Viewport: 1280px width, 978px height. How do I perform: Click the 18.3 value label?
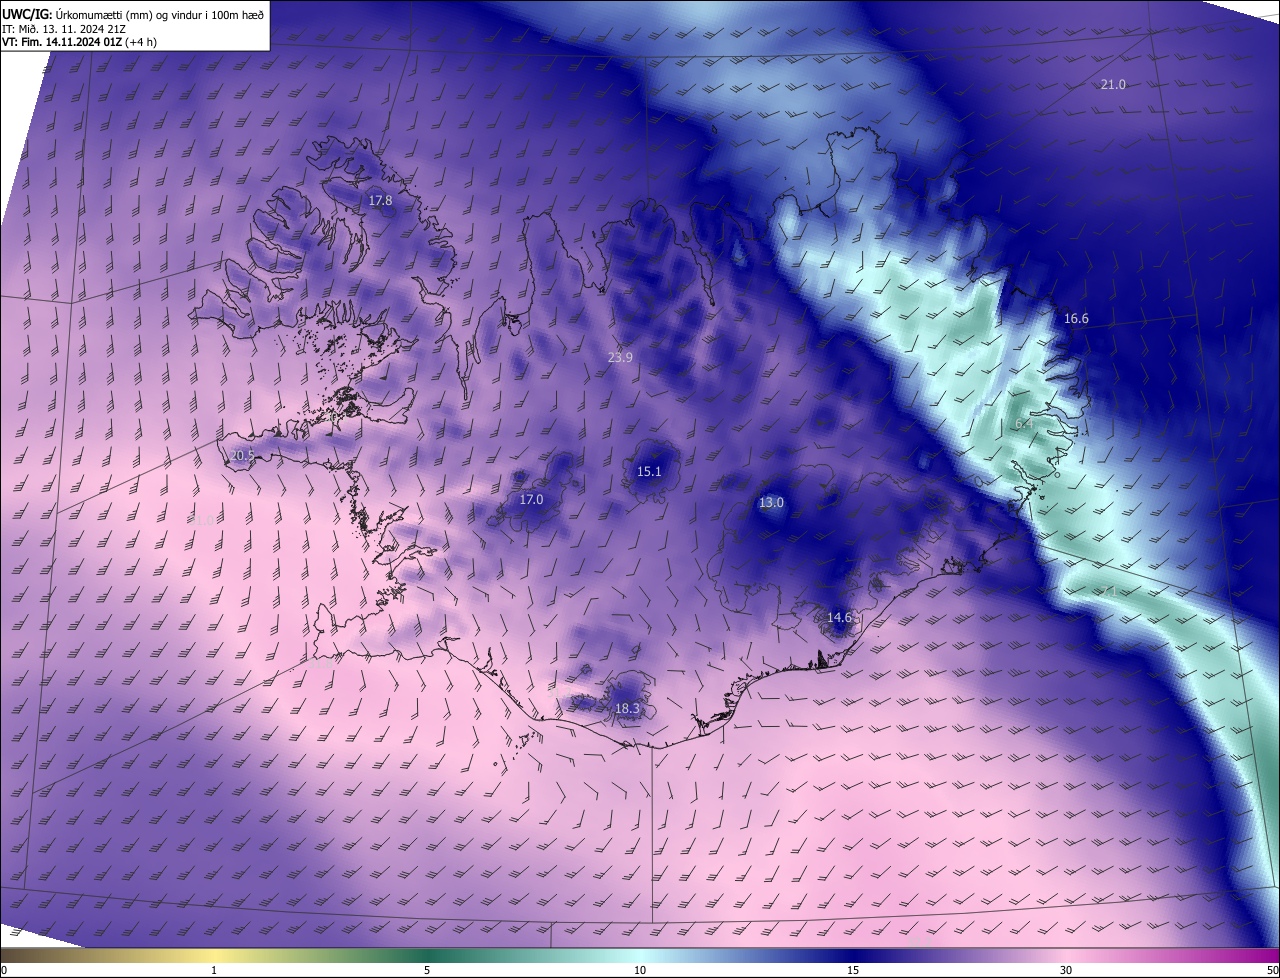[627, 709]
